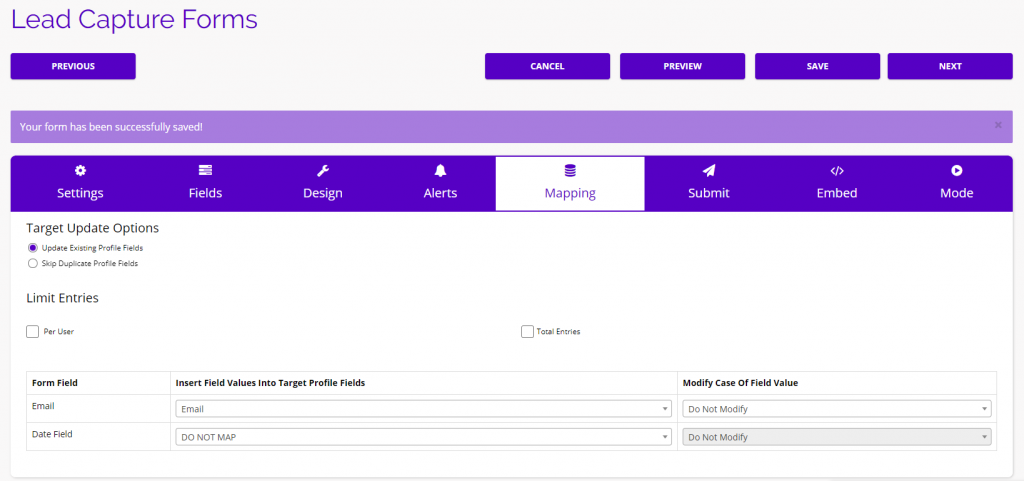Viewport: 1024px width, 481px height.
Task: Switch to the Embed tab
Action: [837, 183]
